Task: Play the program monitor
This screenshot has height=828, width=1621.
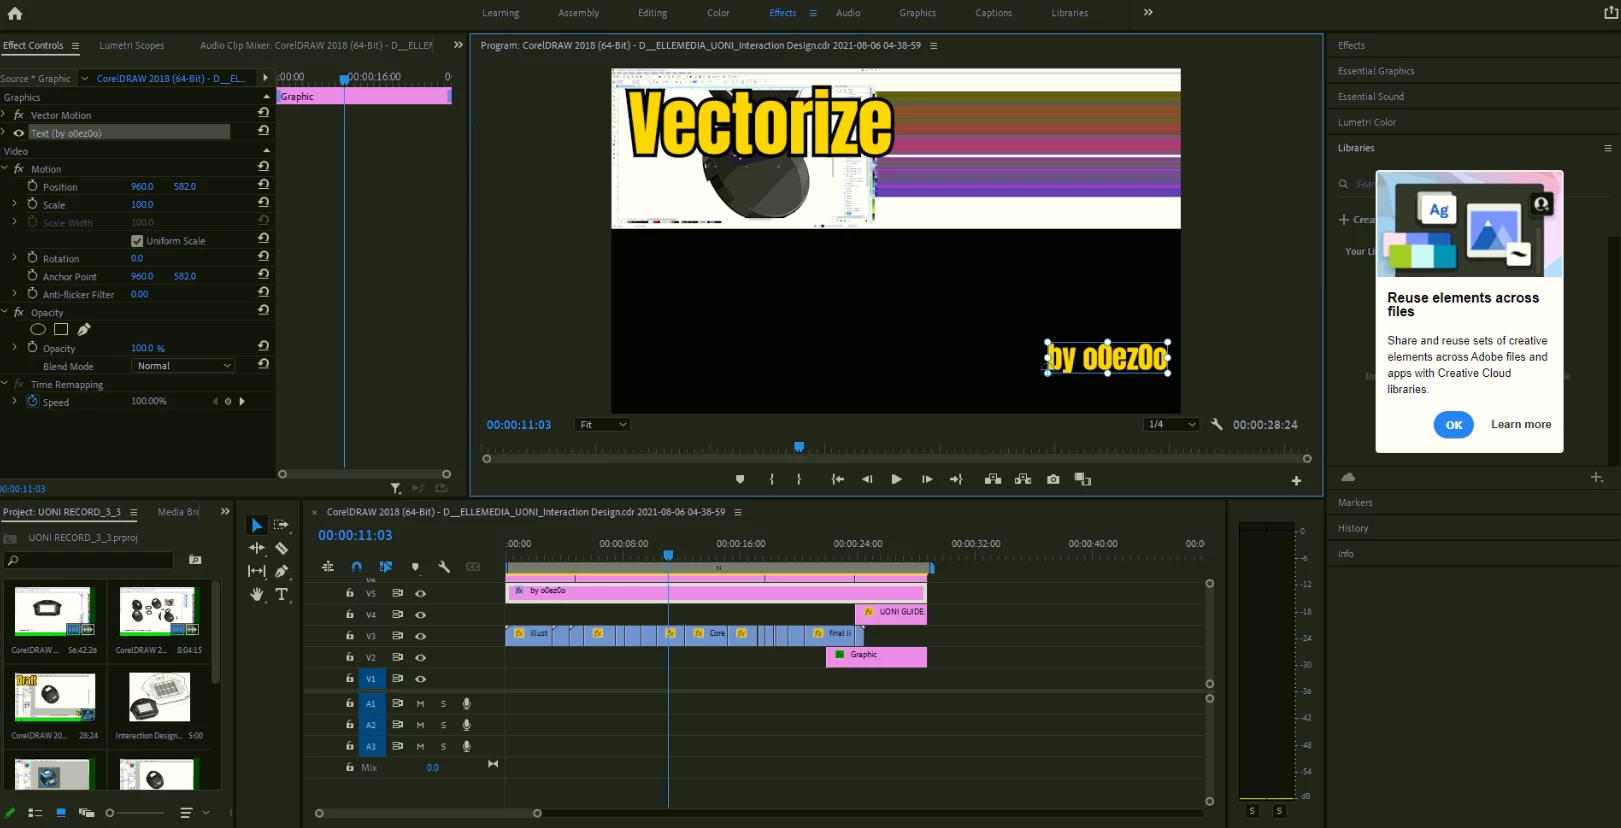Action: 896,479
